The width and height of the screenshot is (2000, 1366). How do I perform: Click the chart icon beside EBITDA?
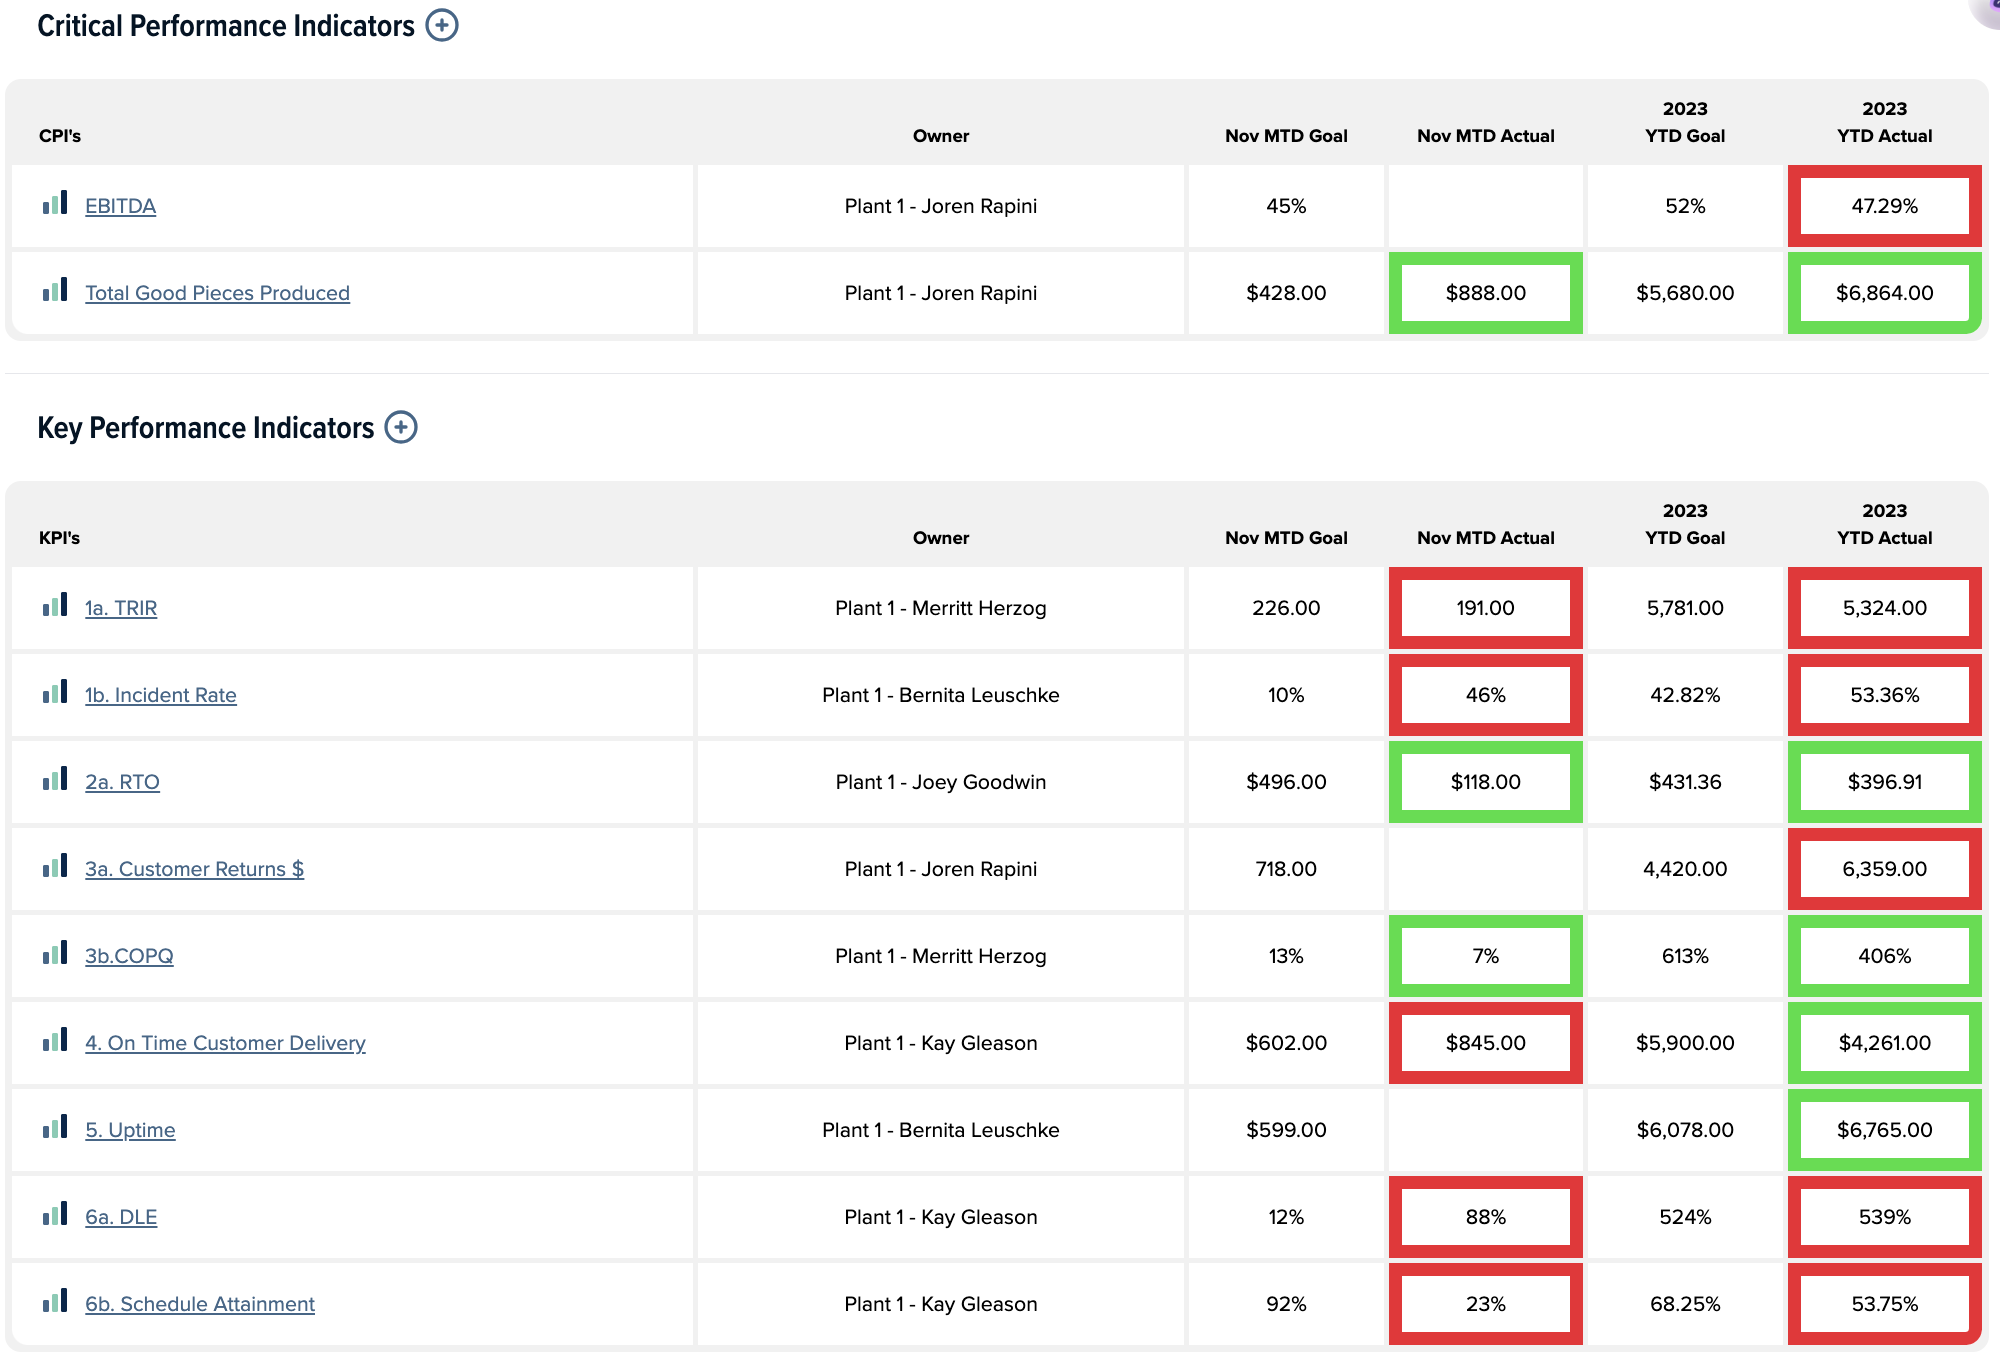click(x=55, y=204)
